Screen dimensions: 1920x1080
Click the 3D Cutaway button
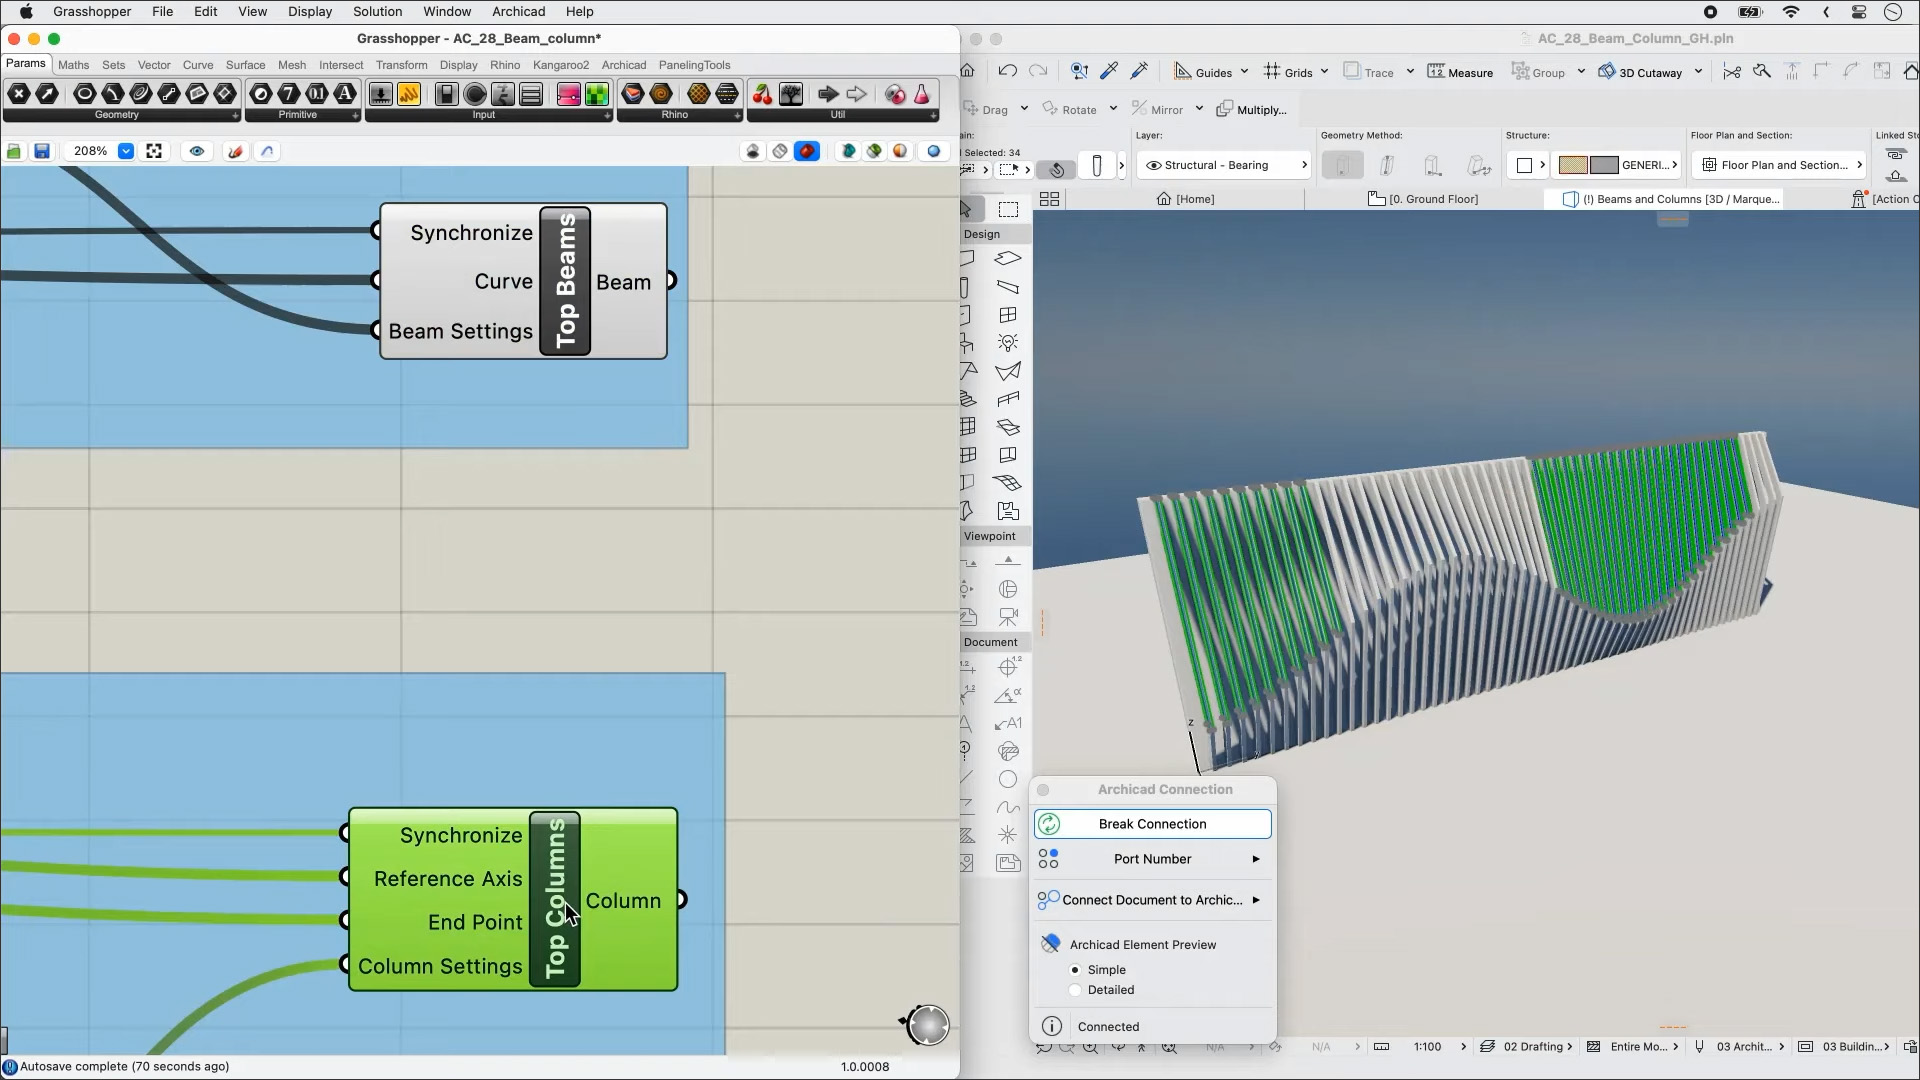tap(1640, 72)
